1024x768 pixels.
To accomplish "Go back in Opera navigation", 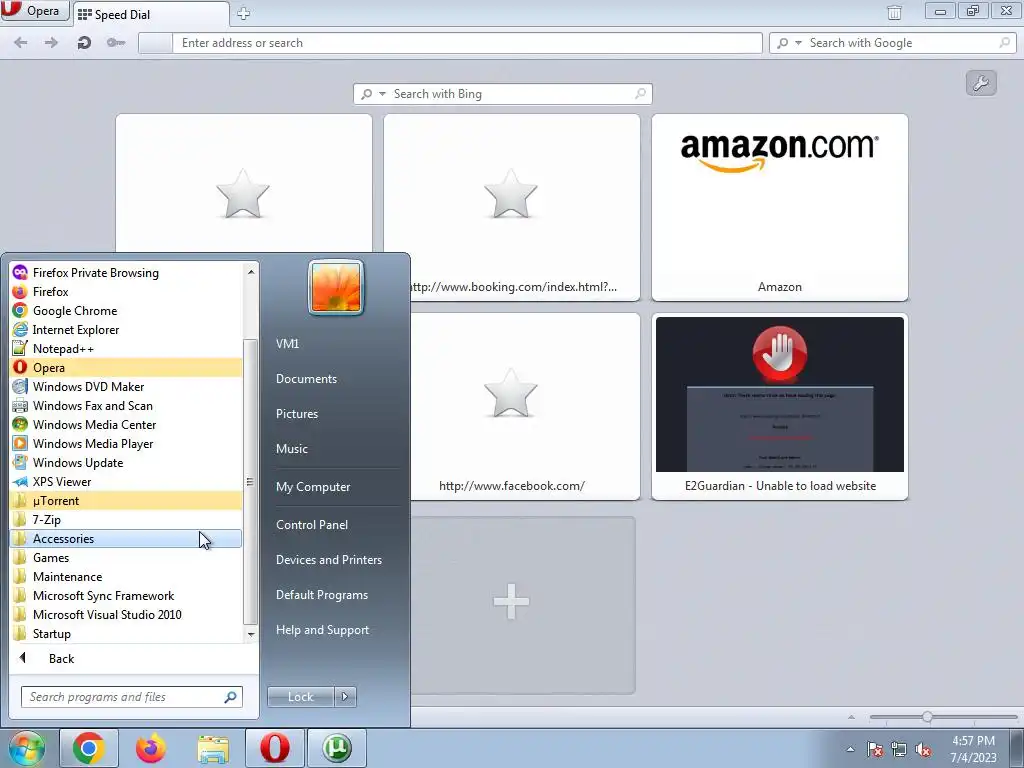I will tap(21, 43).
